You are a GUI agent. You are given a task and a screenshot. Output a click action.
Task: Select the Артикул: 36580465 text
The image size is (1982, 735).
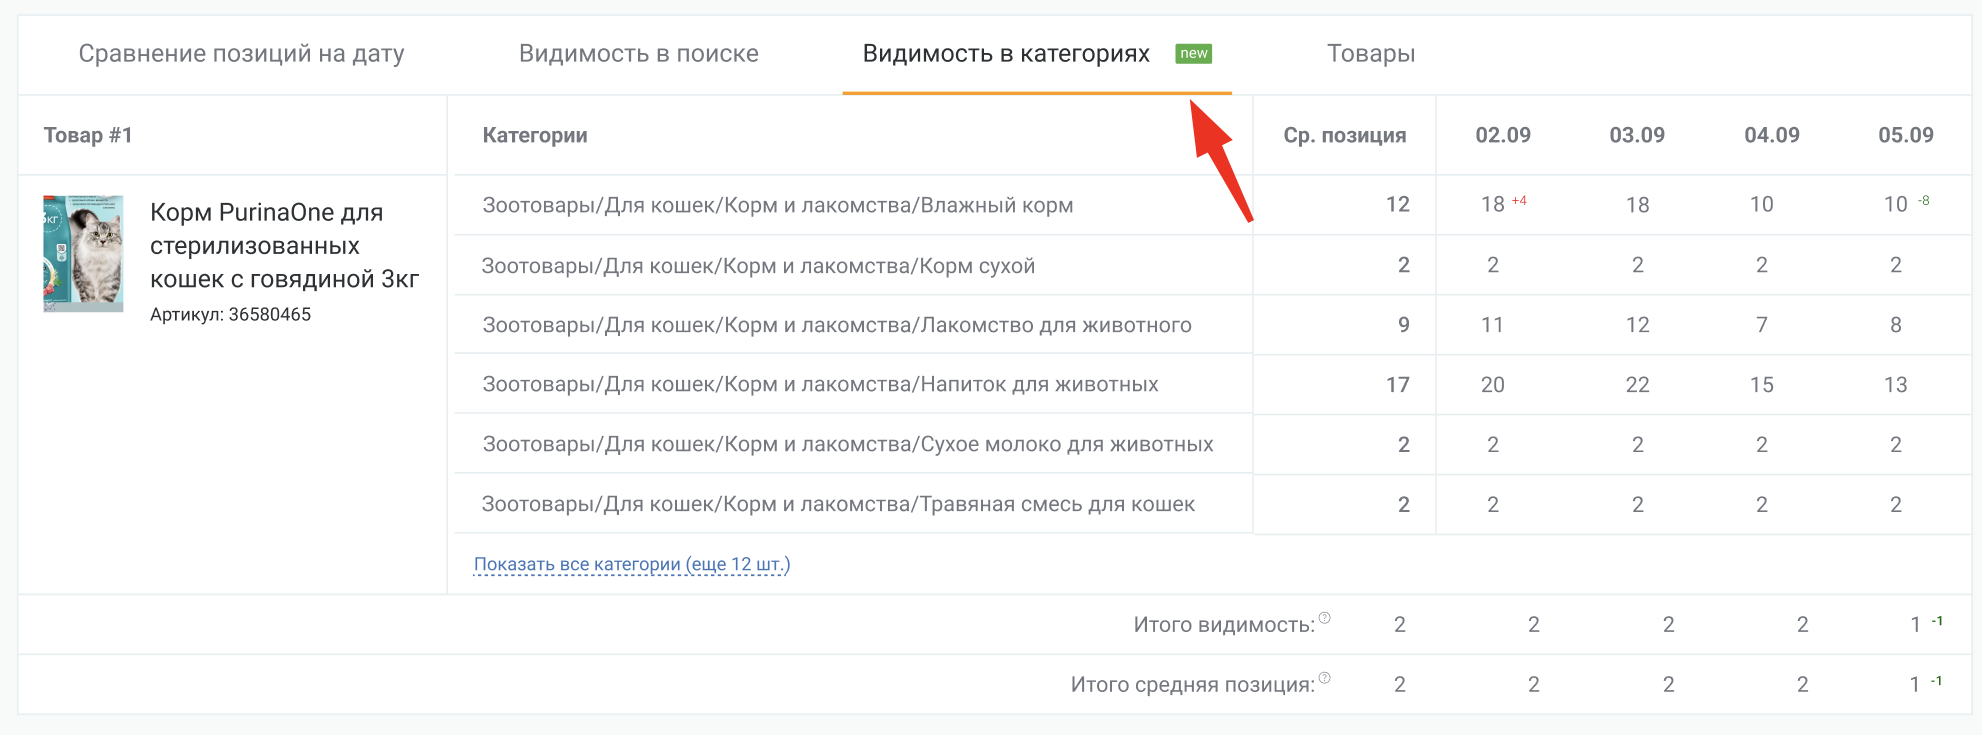pos(230,314)
